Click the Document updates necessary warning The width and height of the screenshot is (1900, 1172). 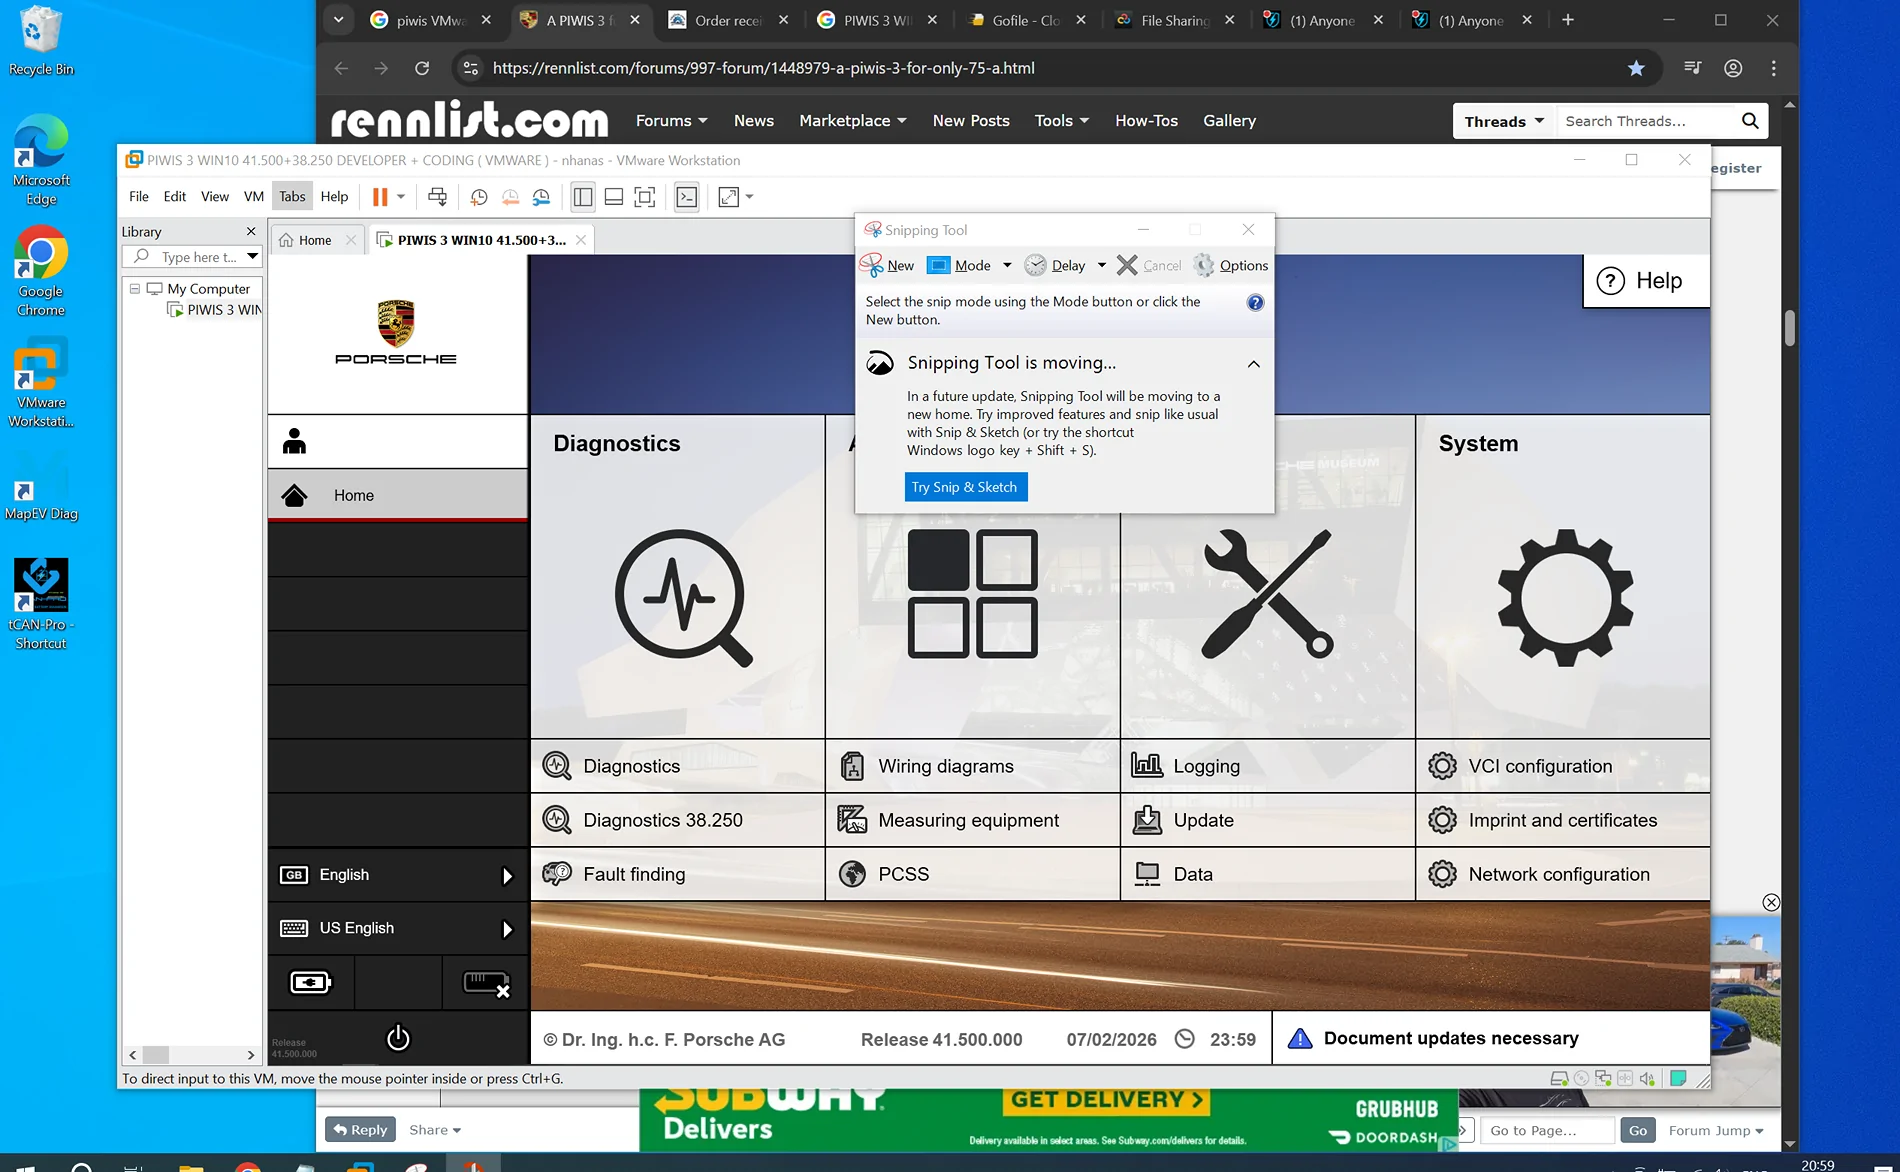pyautogui.click(x=1491, y=1038)
